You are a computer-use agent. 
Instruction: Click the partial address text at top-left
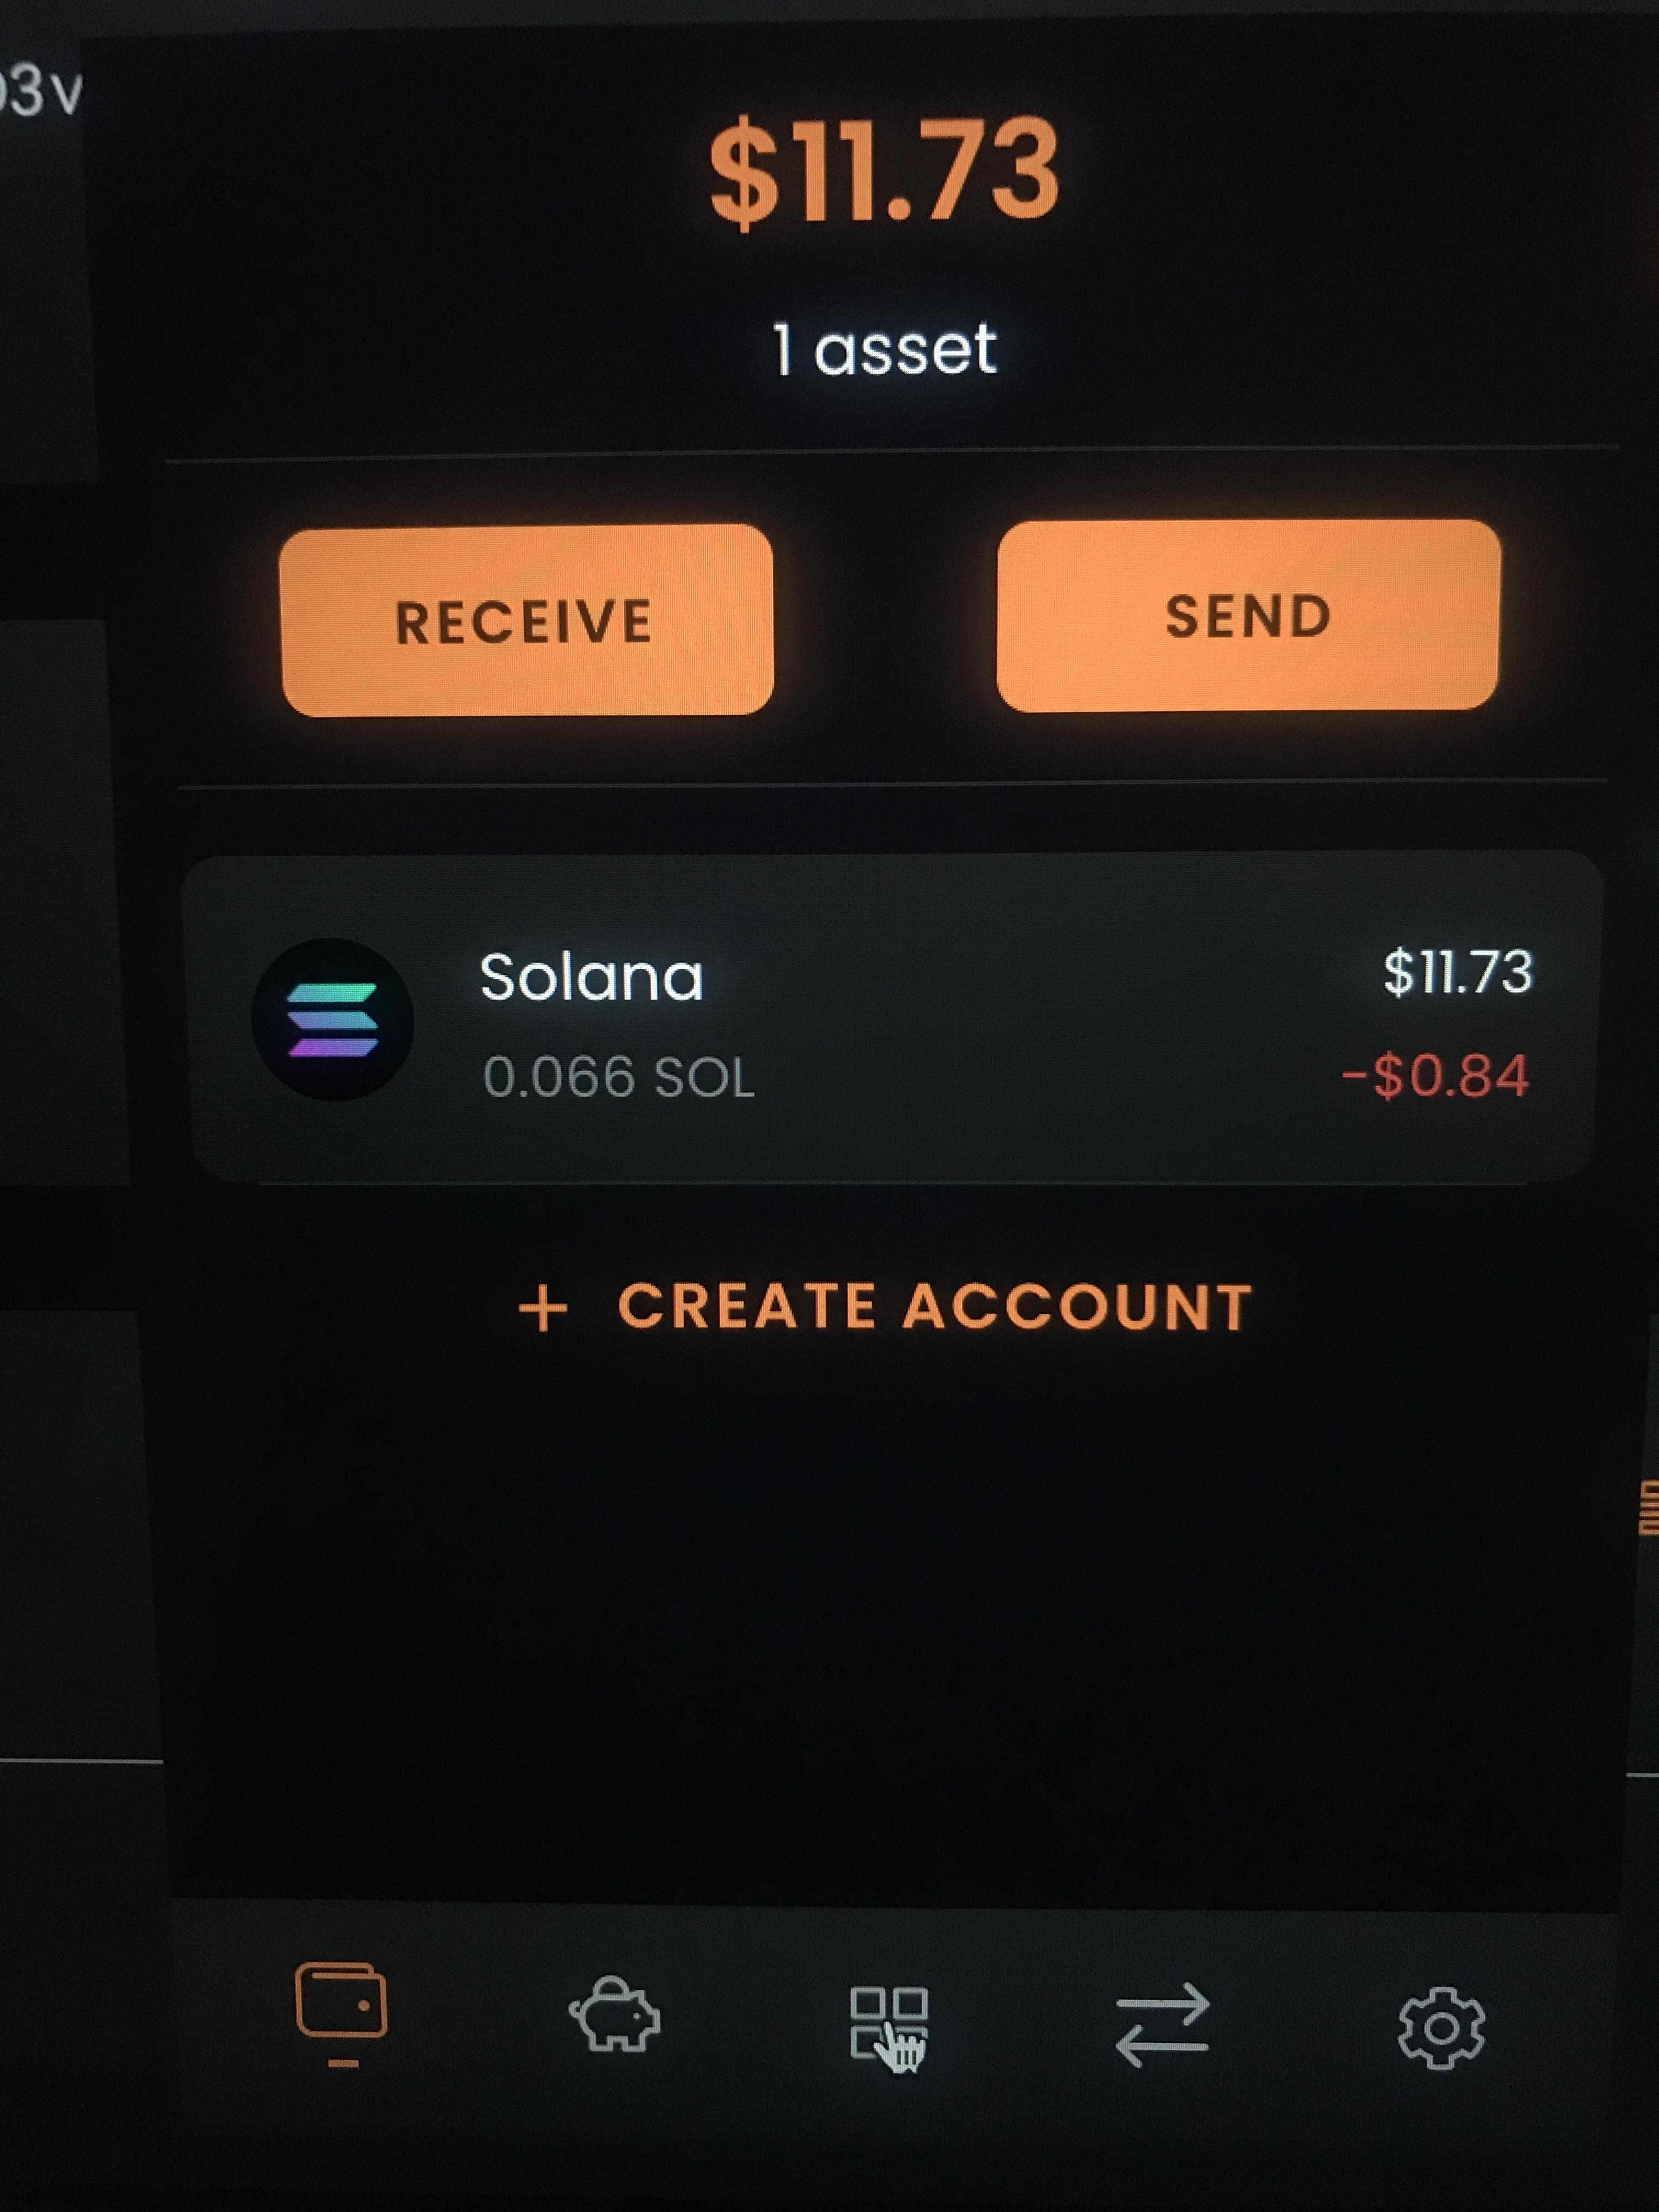pyautogui.click(x=40, y=92)
